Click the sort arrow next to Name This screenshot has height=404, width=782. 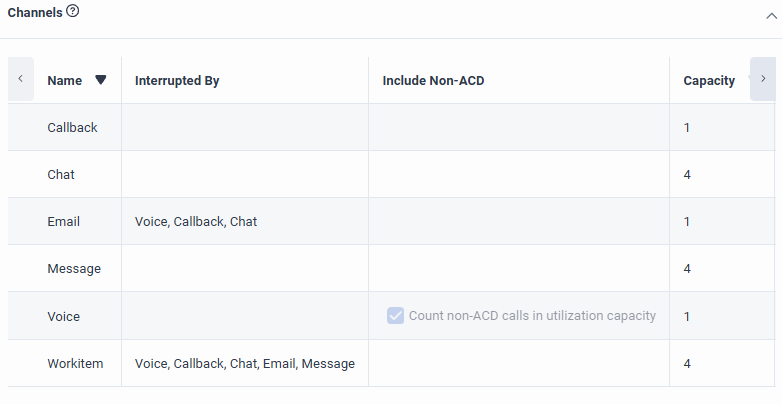(x=100, y=81)
